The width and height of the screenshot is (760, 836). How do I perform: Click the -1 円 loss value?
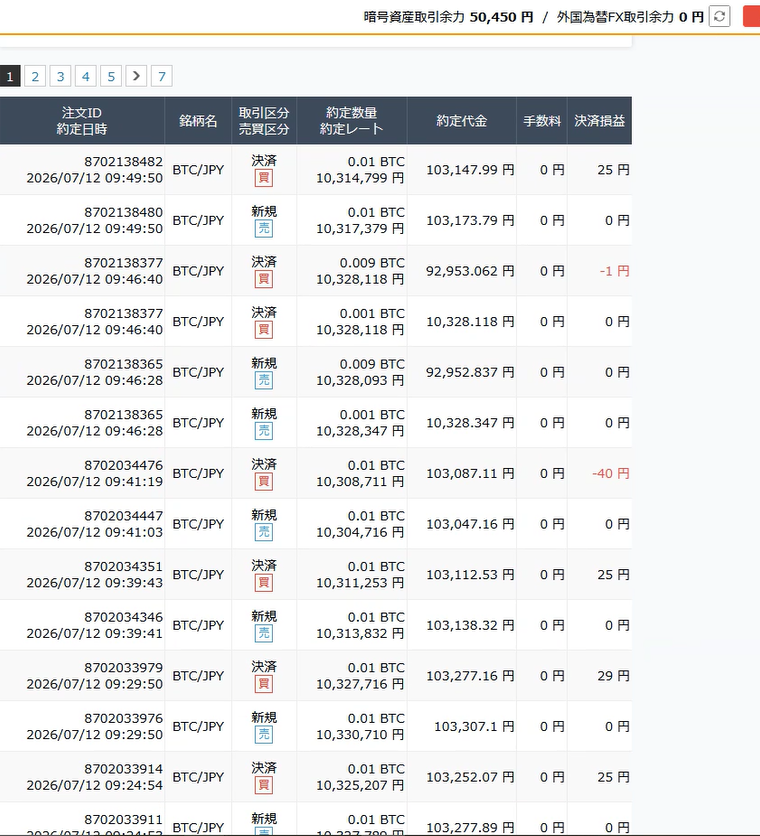click(x=614, y=271)
